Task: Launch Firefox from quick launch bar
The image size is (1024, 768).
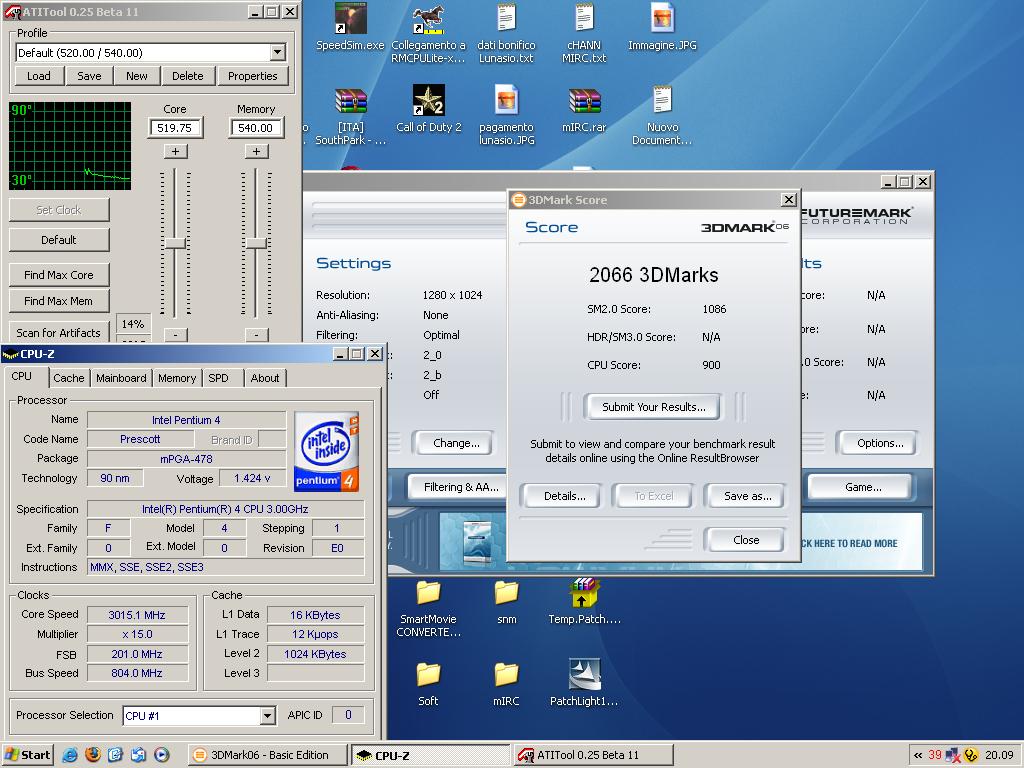Action: 93,755
